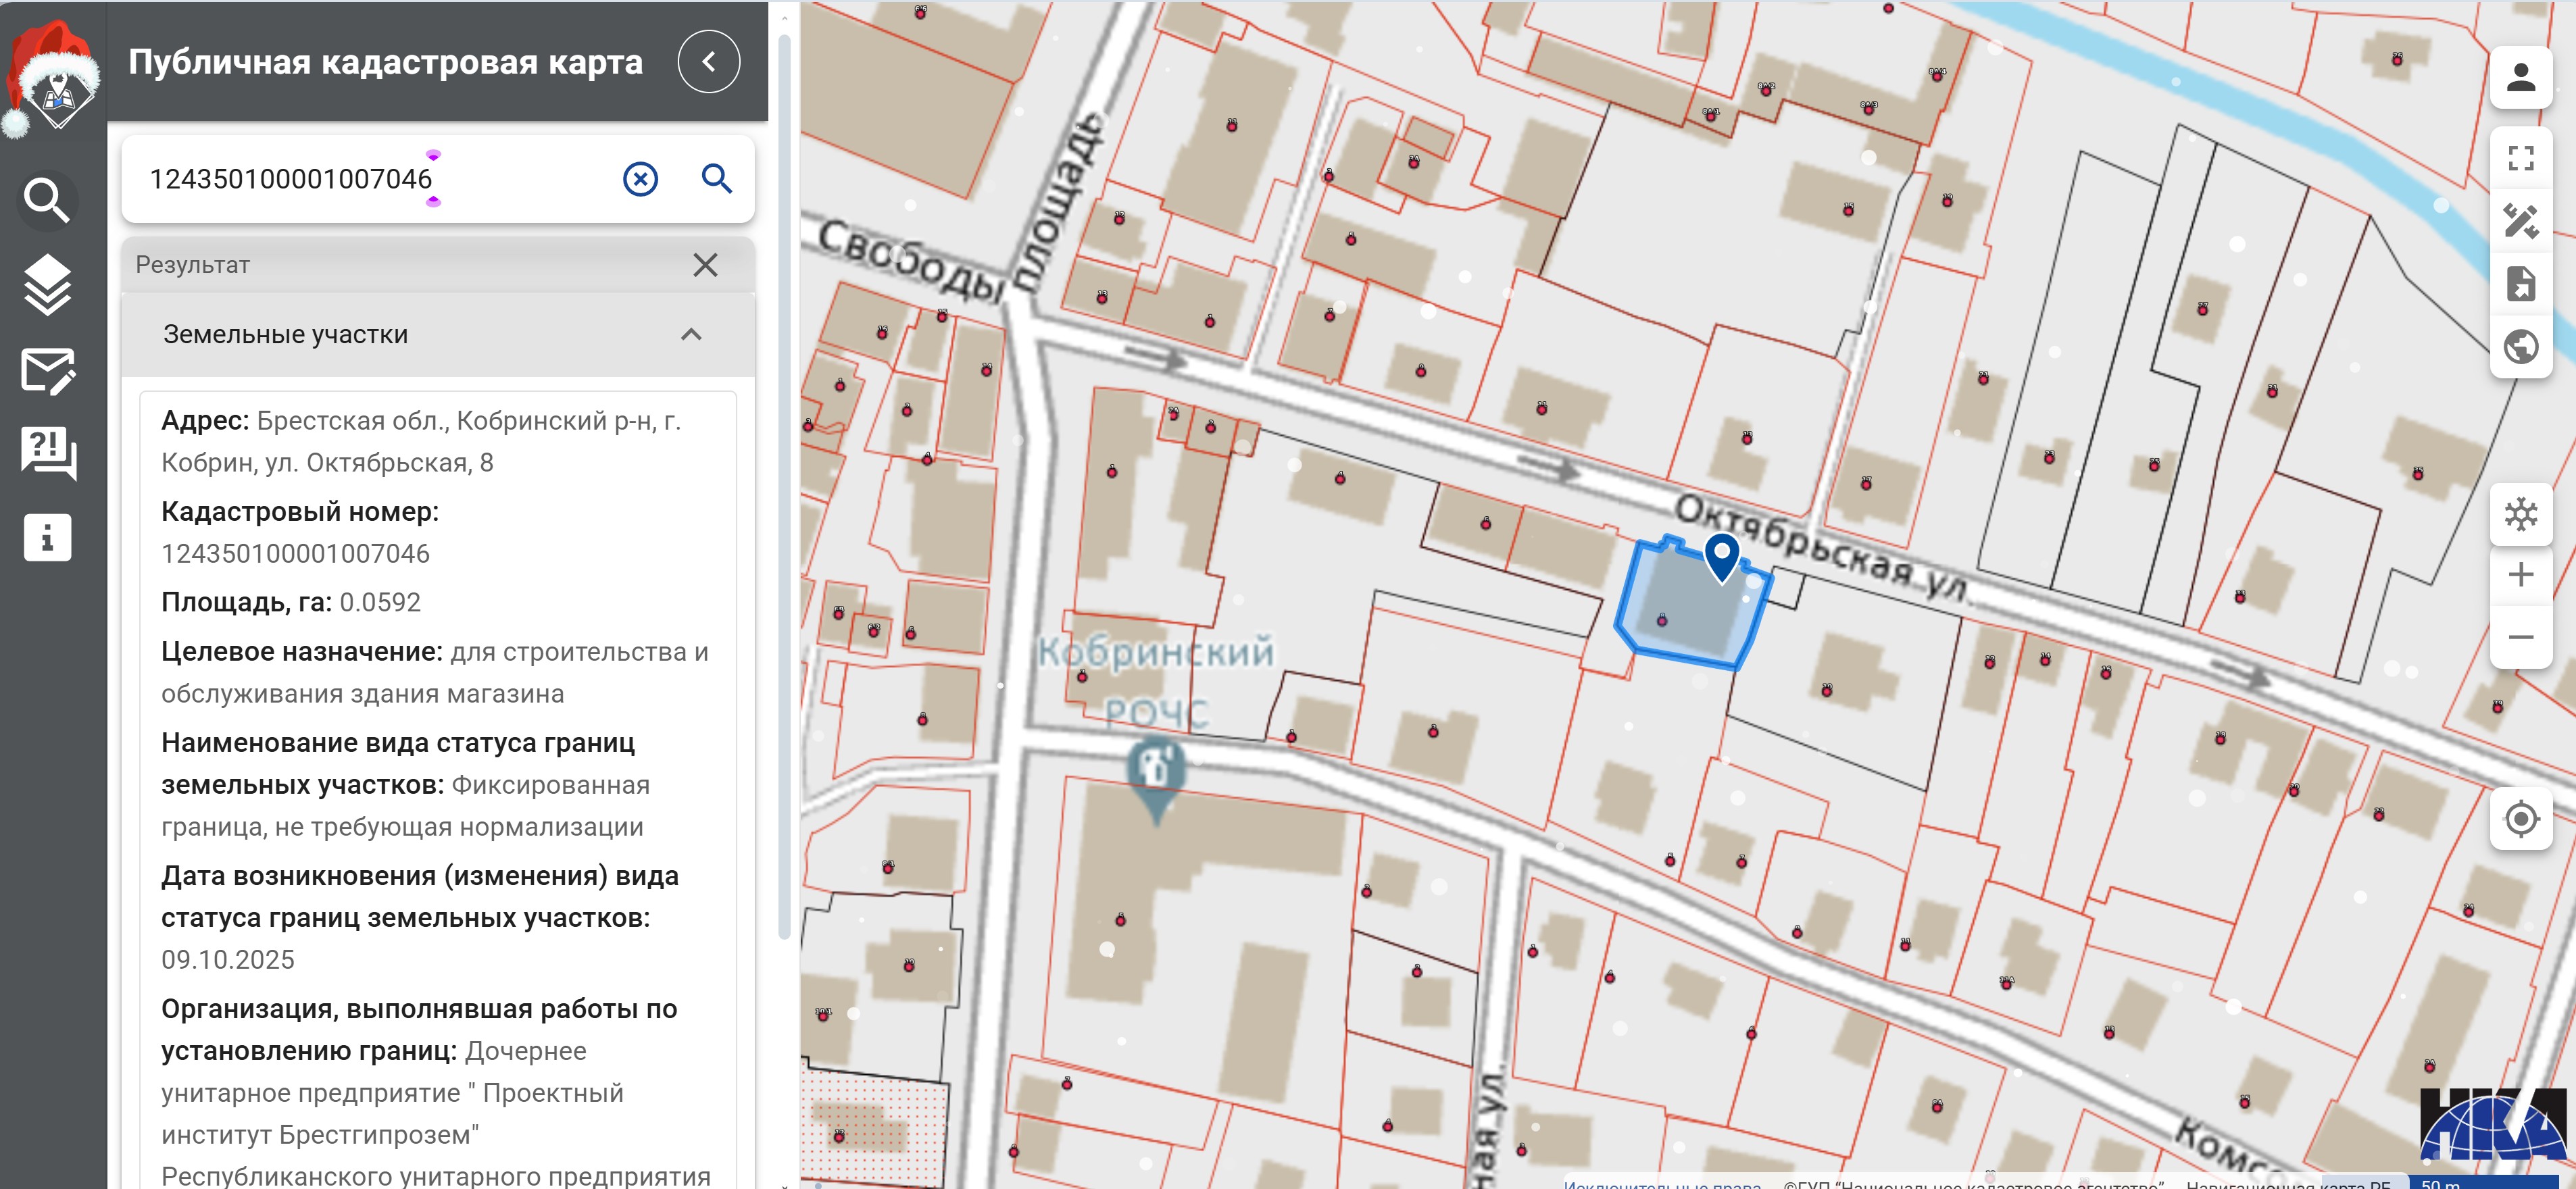
Task: Close the Результат panel
Action: (705, 265)
